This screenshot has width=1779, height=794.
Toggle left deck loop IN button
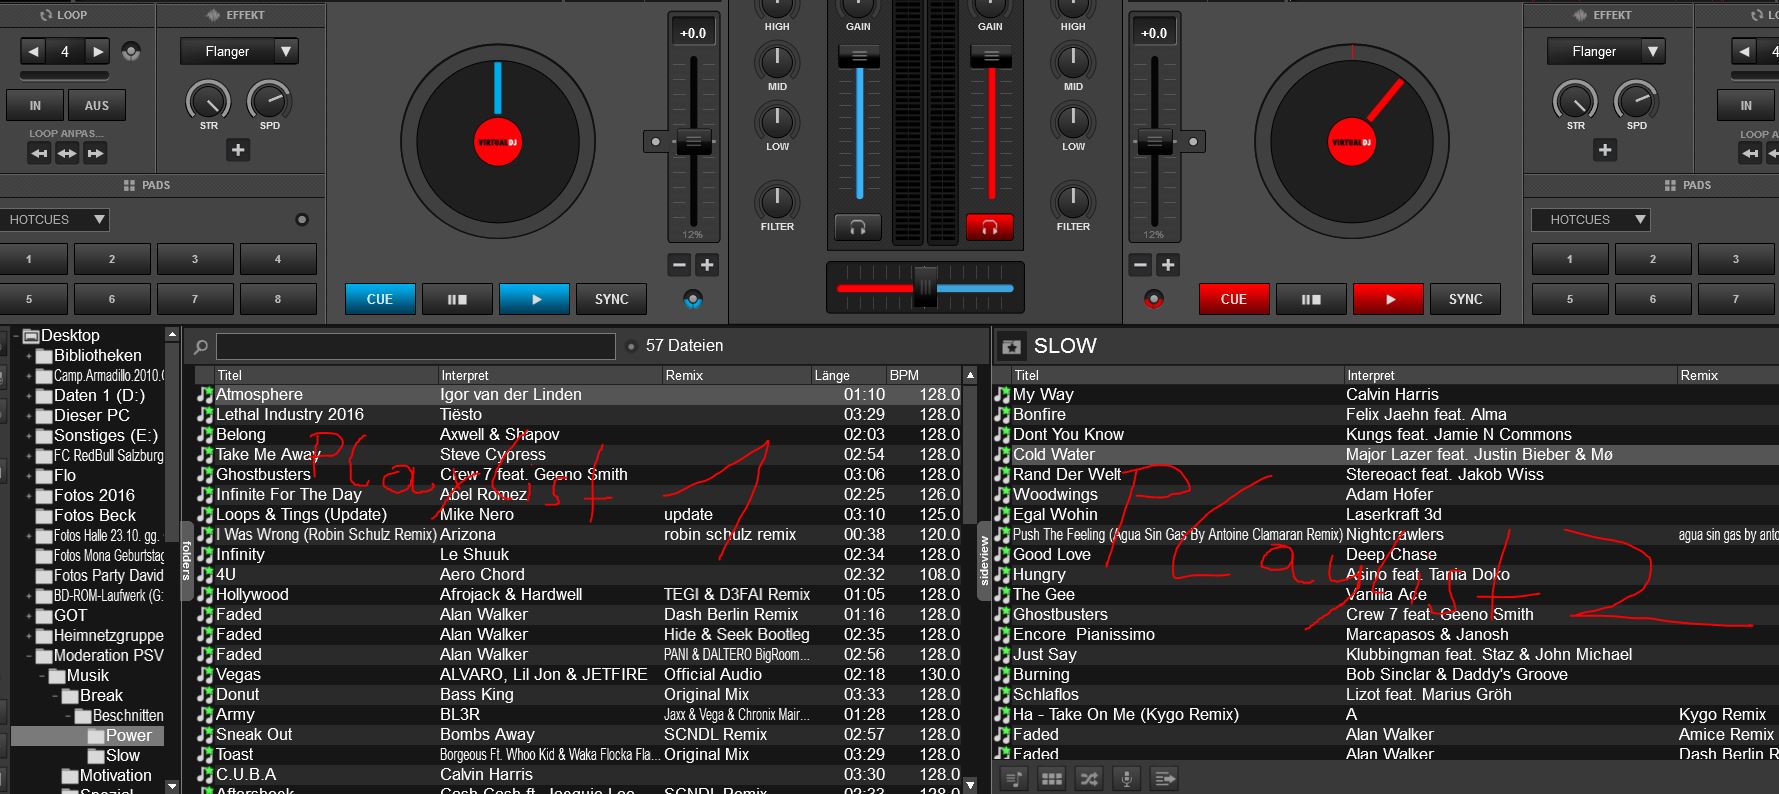(35, 105)
